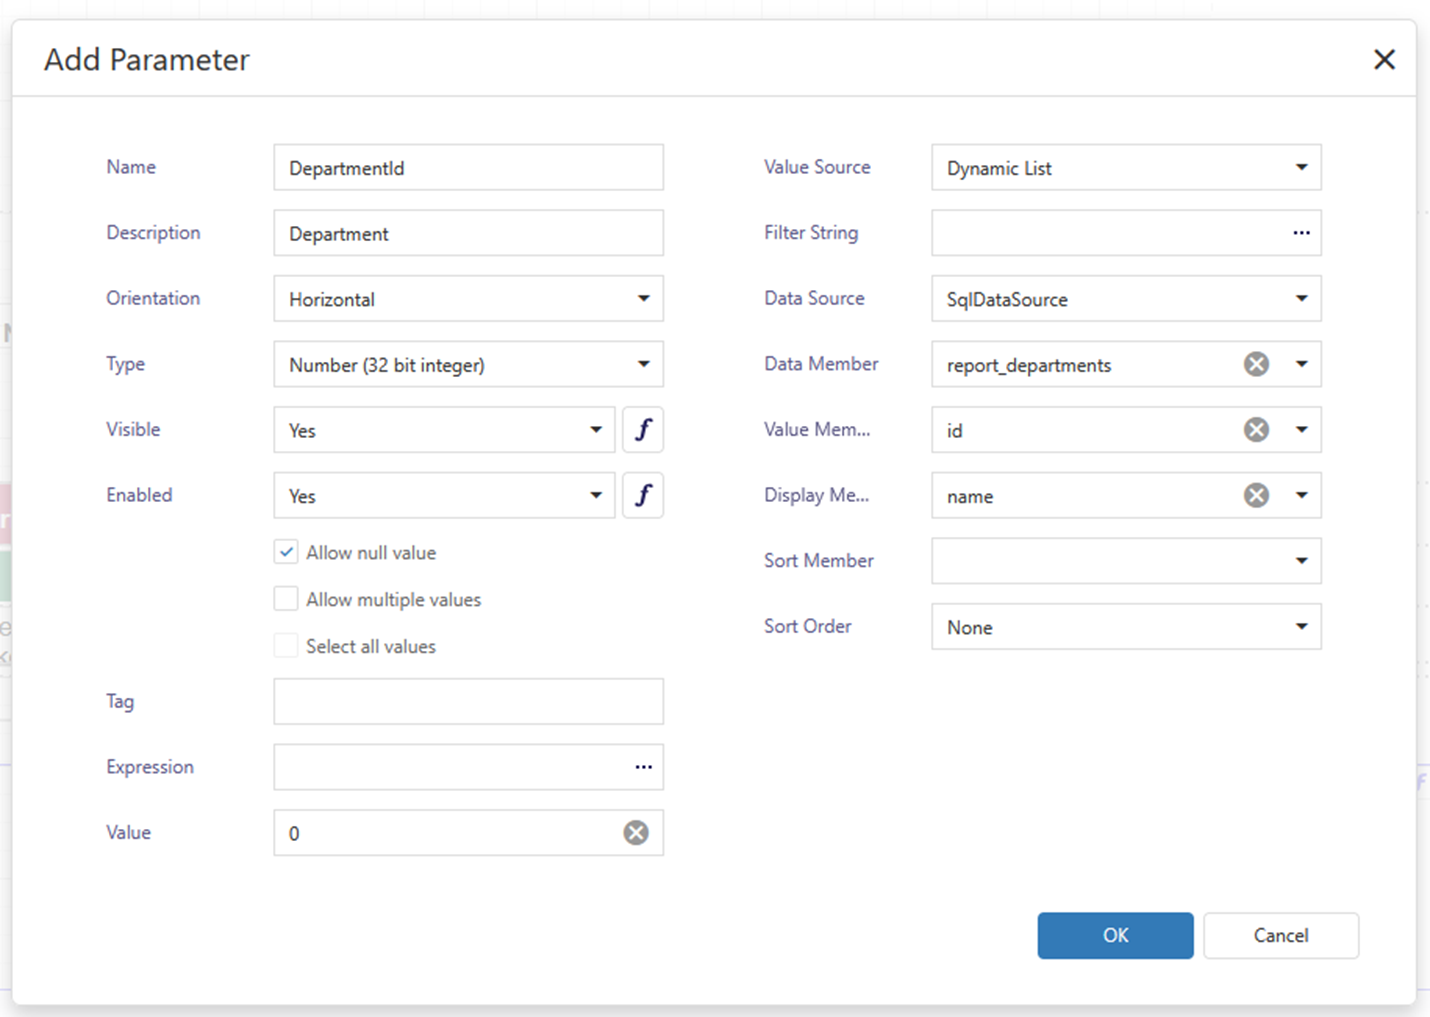
Task: Enable Allow multiple values checkbox
Action: [x=286, y=599]
